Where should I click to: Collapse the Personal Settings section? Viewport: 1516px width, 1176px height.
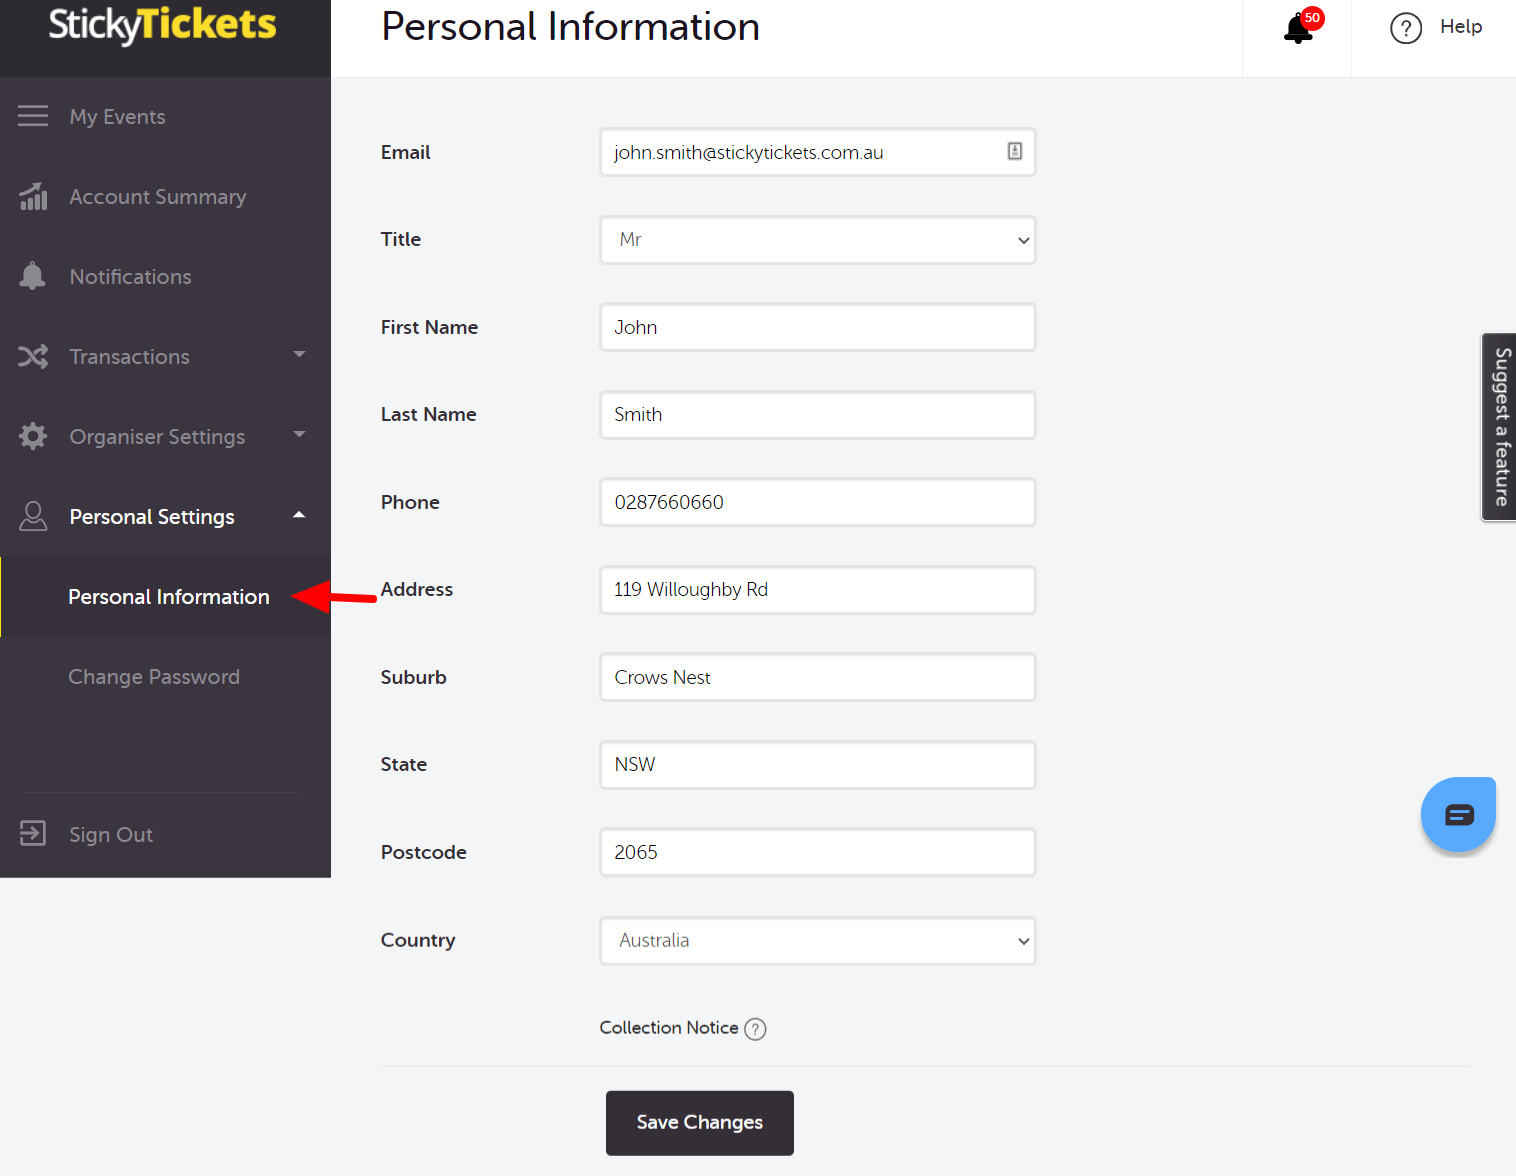[x=298, y=516]
